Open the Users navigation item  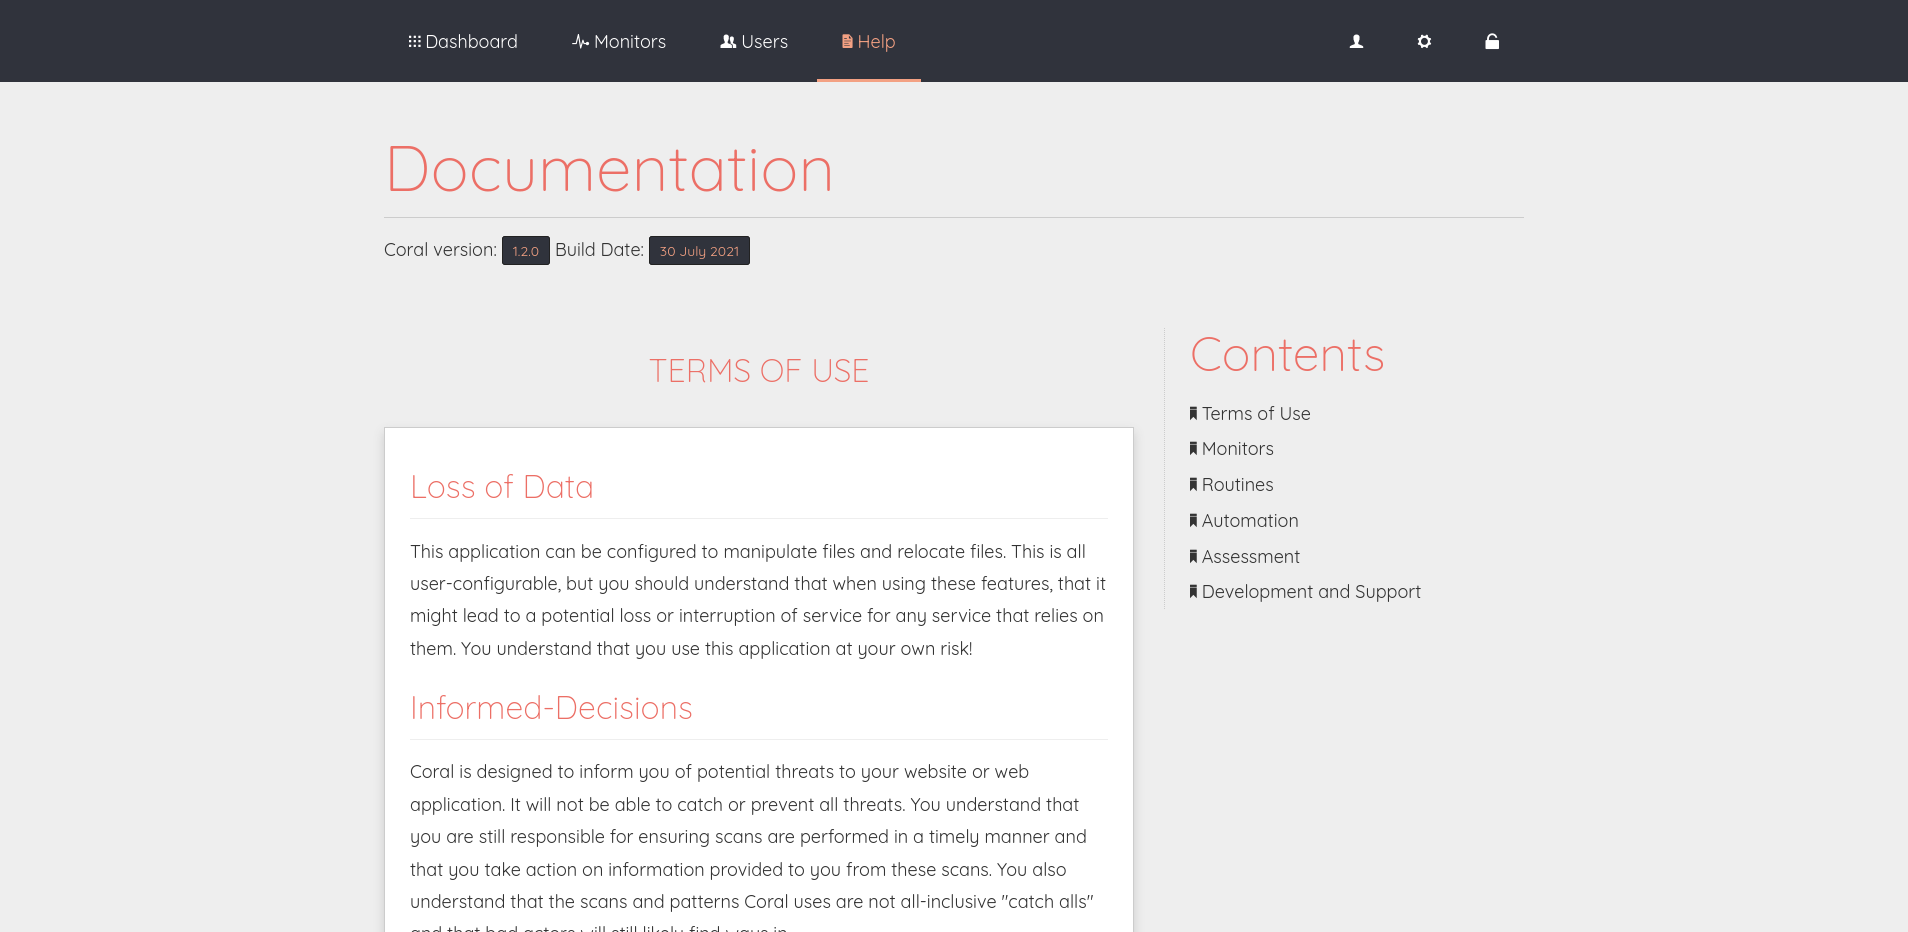coord(754,41)
